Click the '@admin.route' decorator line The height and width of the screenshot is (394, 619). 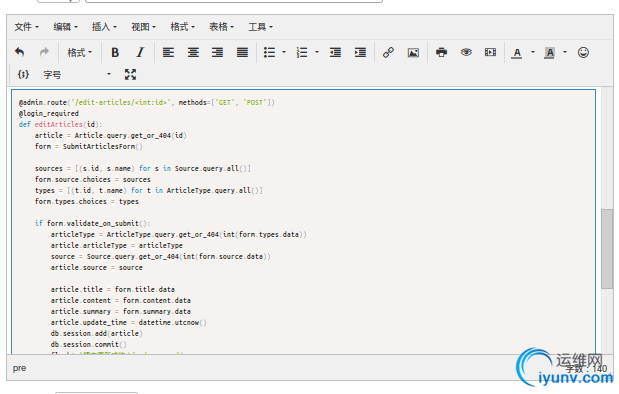coord(146,103)
